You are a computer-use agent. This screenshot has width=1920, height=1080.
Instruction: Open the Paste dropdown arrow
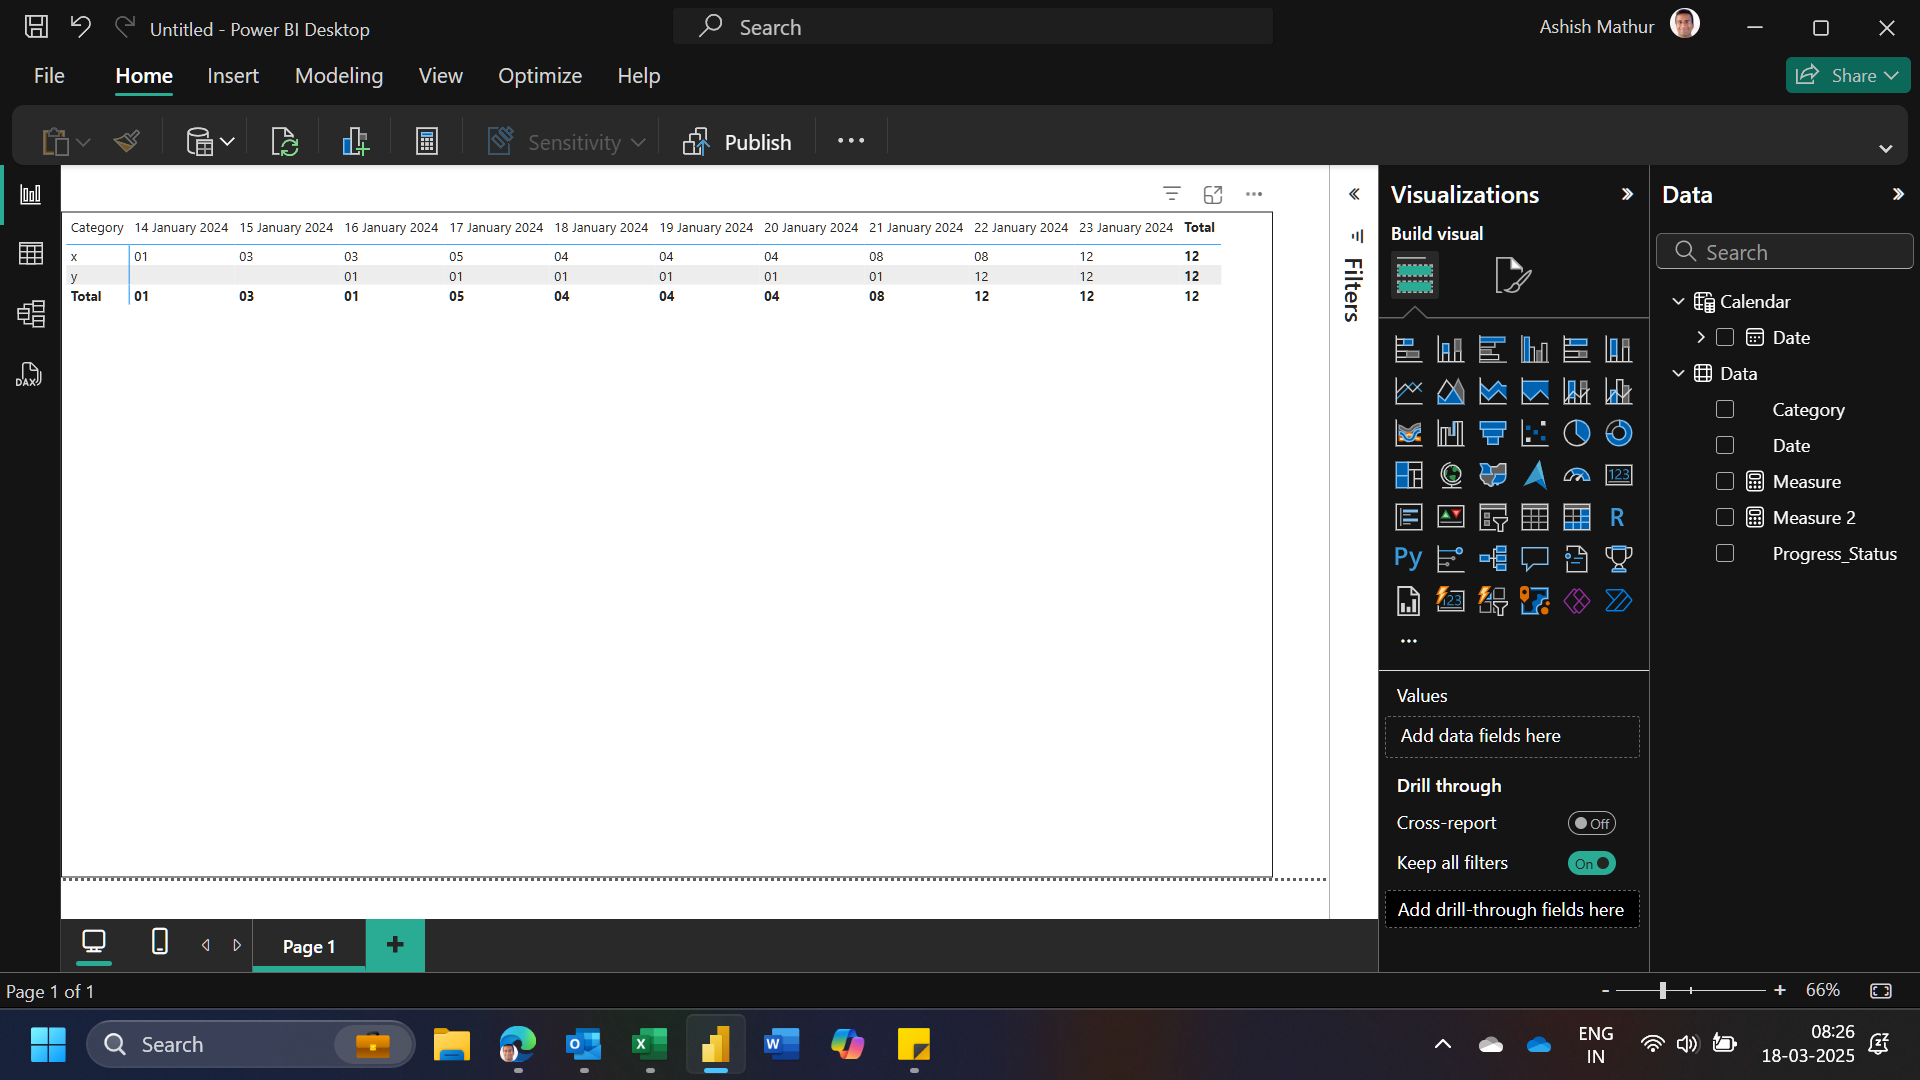tap(84, 142)
